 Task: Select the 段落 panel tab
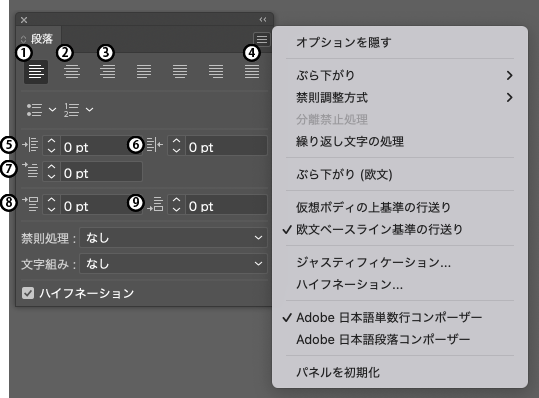(38, 39)
